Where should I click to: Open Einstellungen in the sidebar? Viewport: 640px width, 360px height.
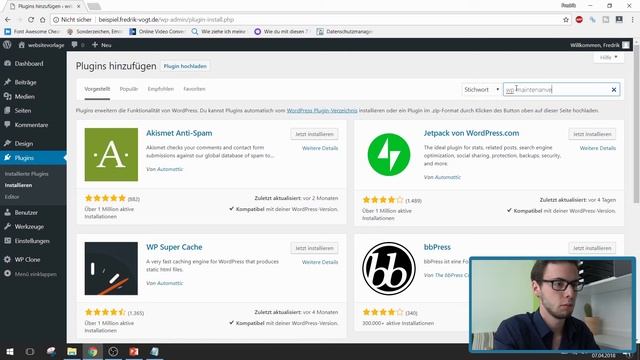32,241
